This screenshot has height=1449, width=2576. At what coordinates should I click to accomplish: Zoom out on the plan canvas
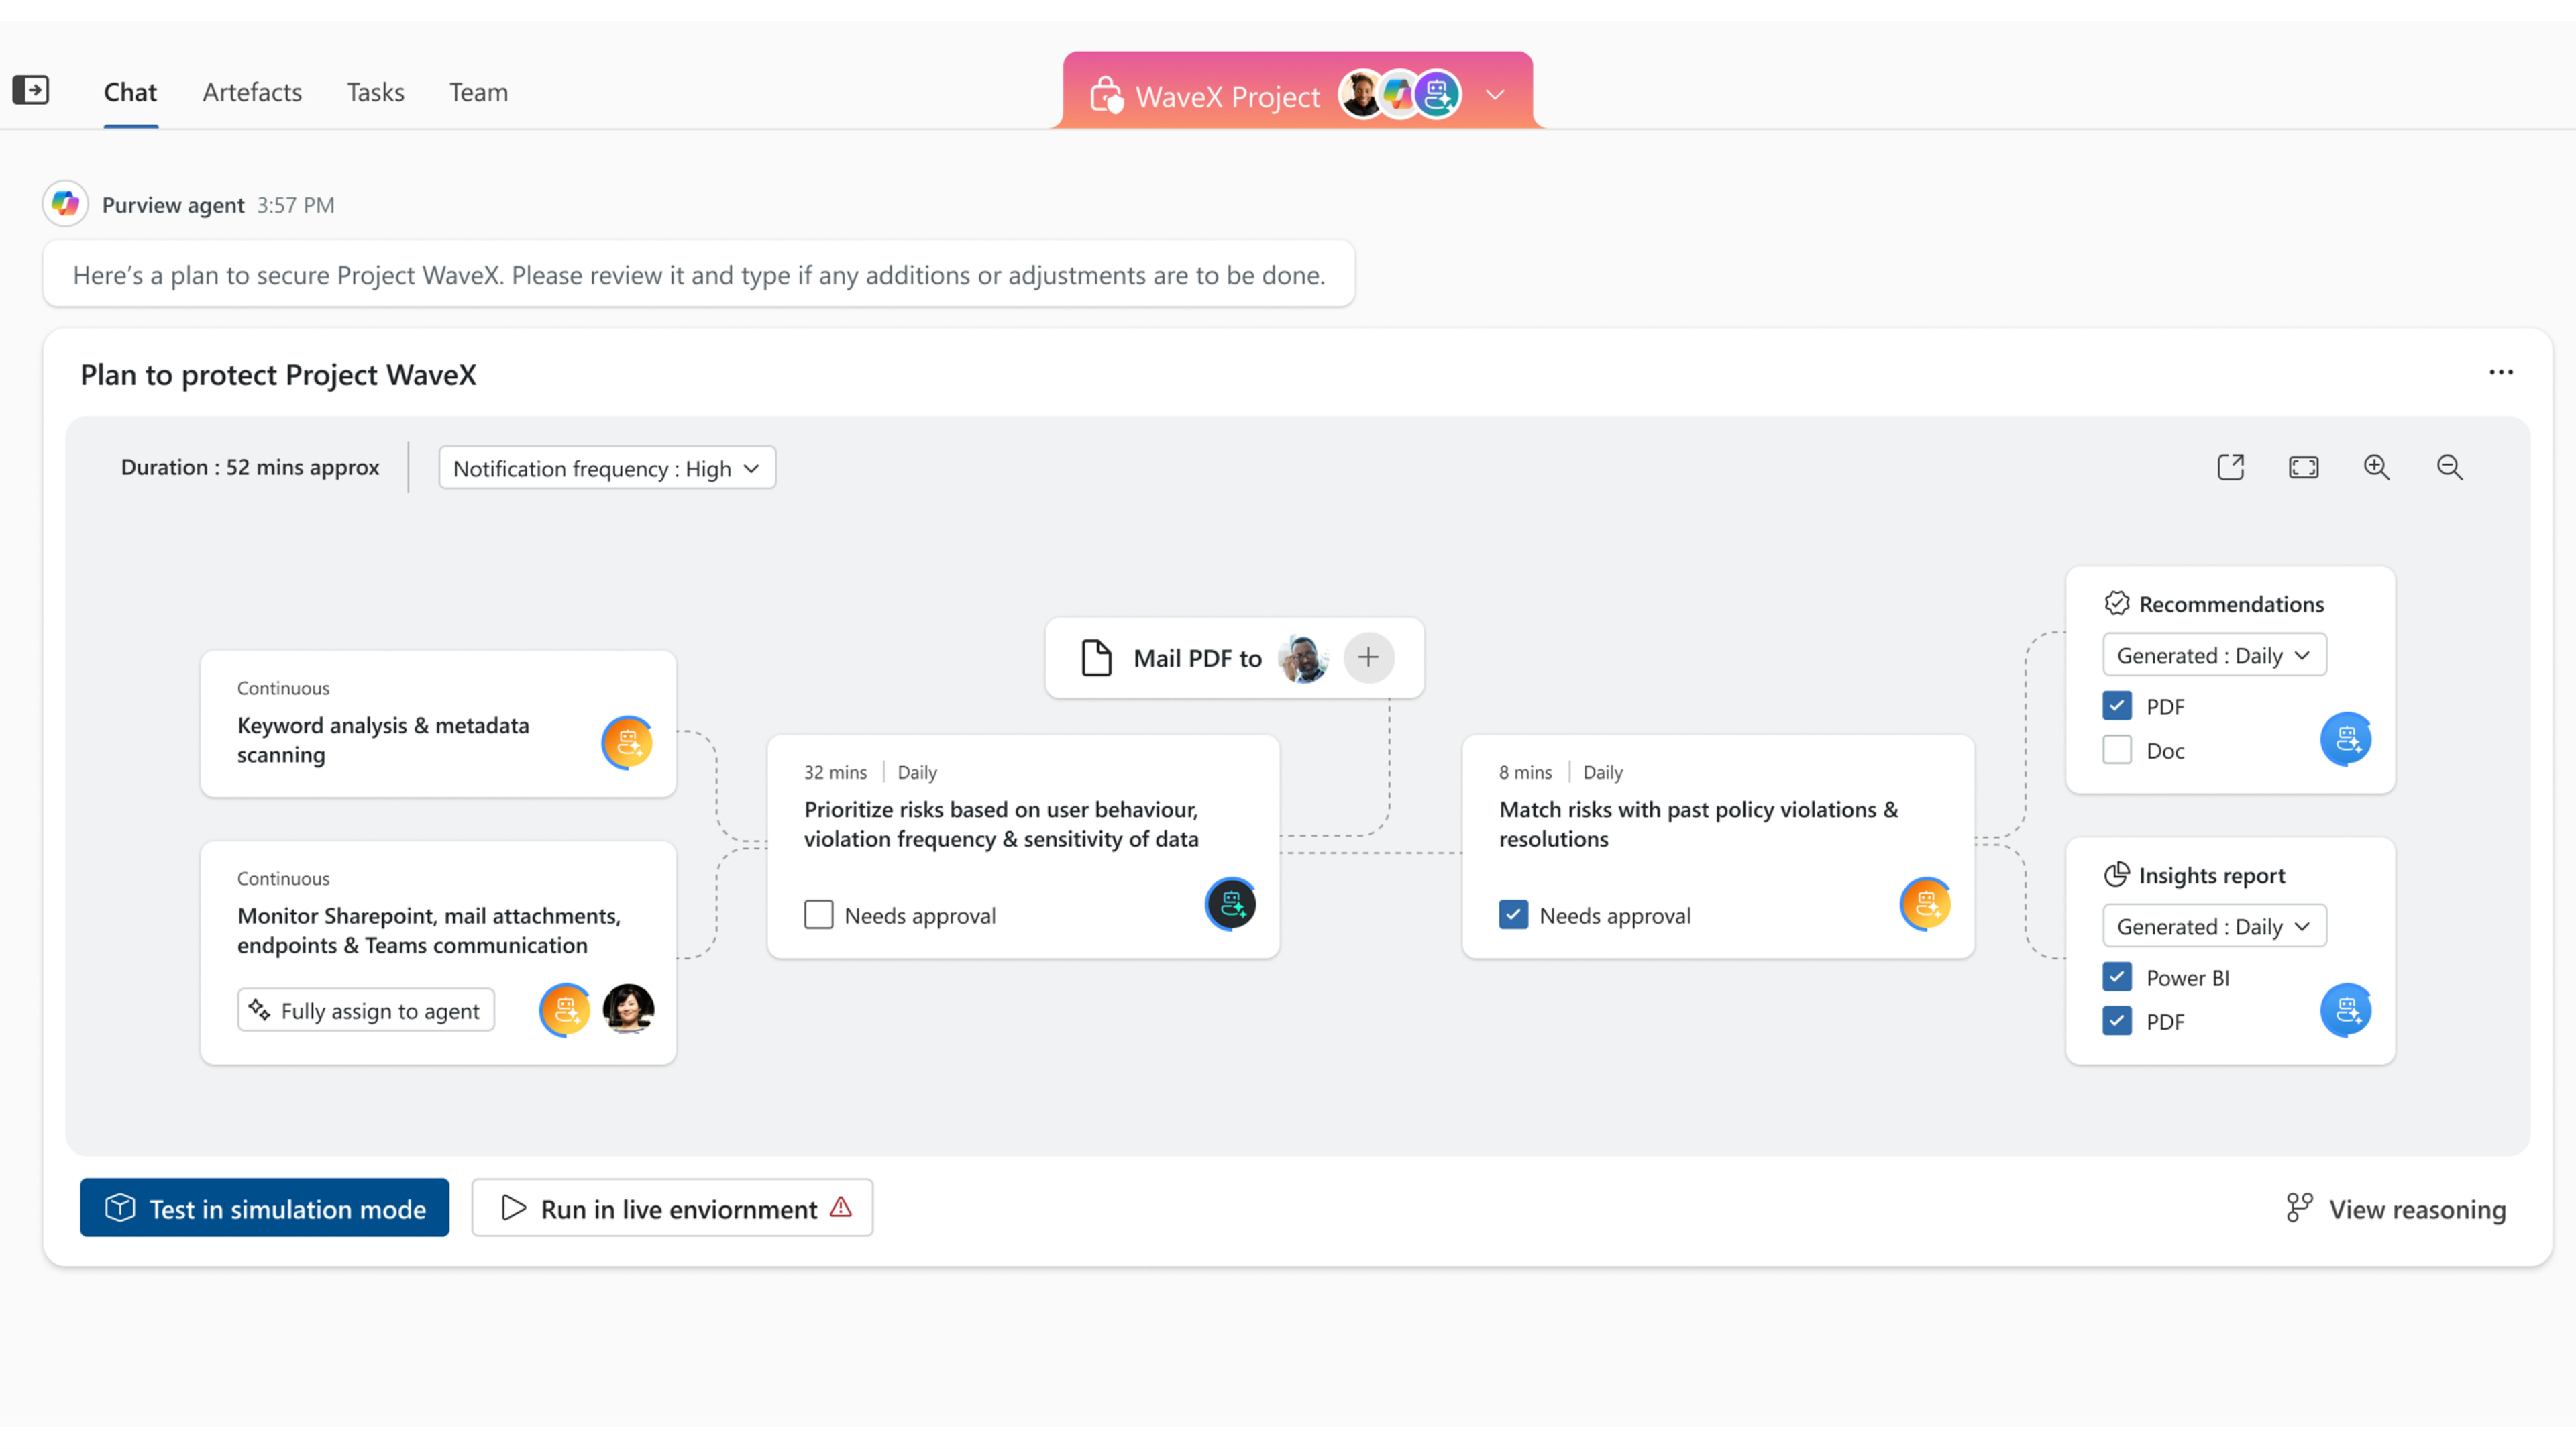[2450, 467]
